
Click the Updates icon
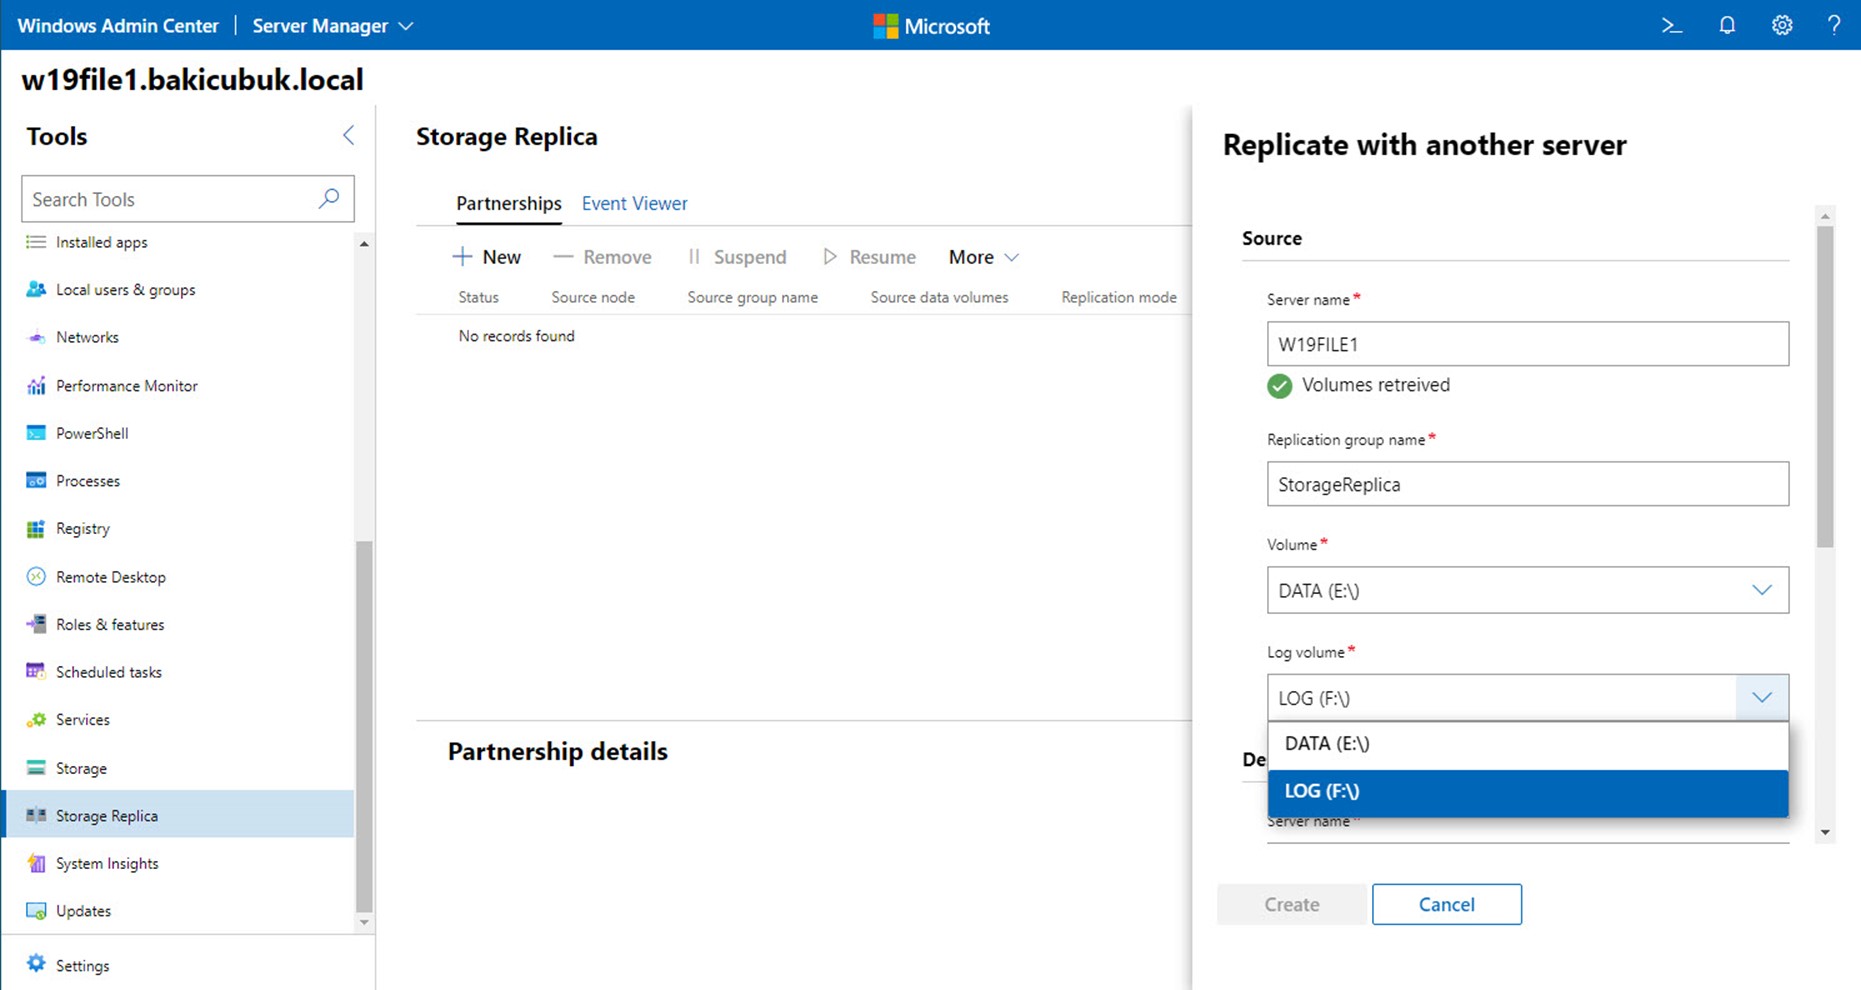click(36, 911)
